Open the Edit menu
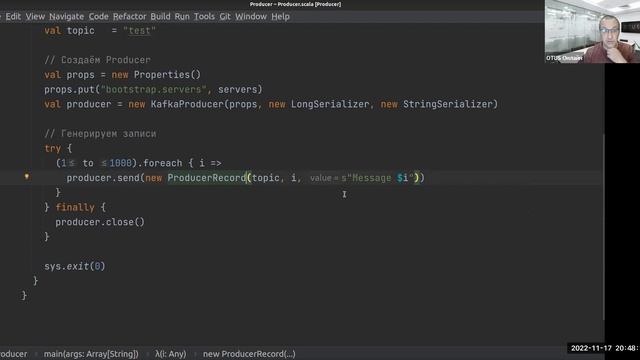 click(13, 16)
